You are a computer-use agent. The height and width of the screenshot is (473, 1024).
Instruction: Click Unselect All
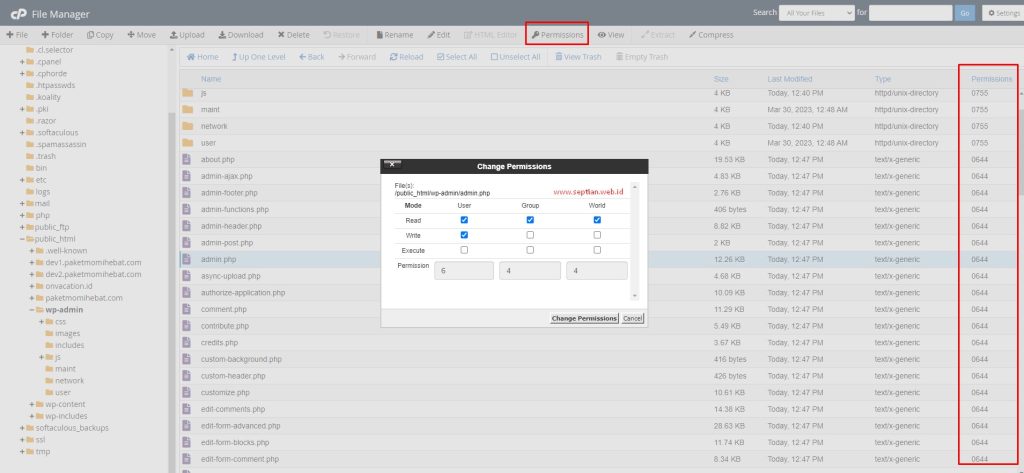tap(515, 57)
